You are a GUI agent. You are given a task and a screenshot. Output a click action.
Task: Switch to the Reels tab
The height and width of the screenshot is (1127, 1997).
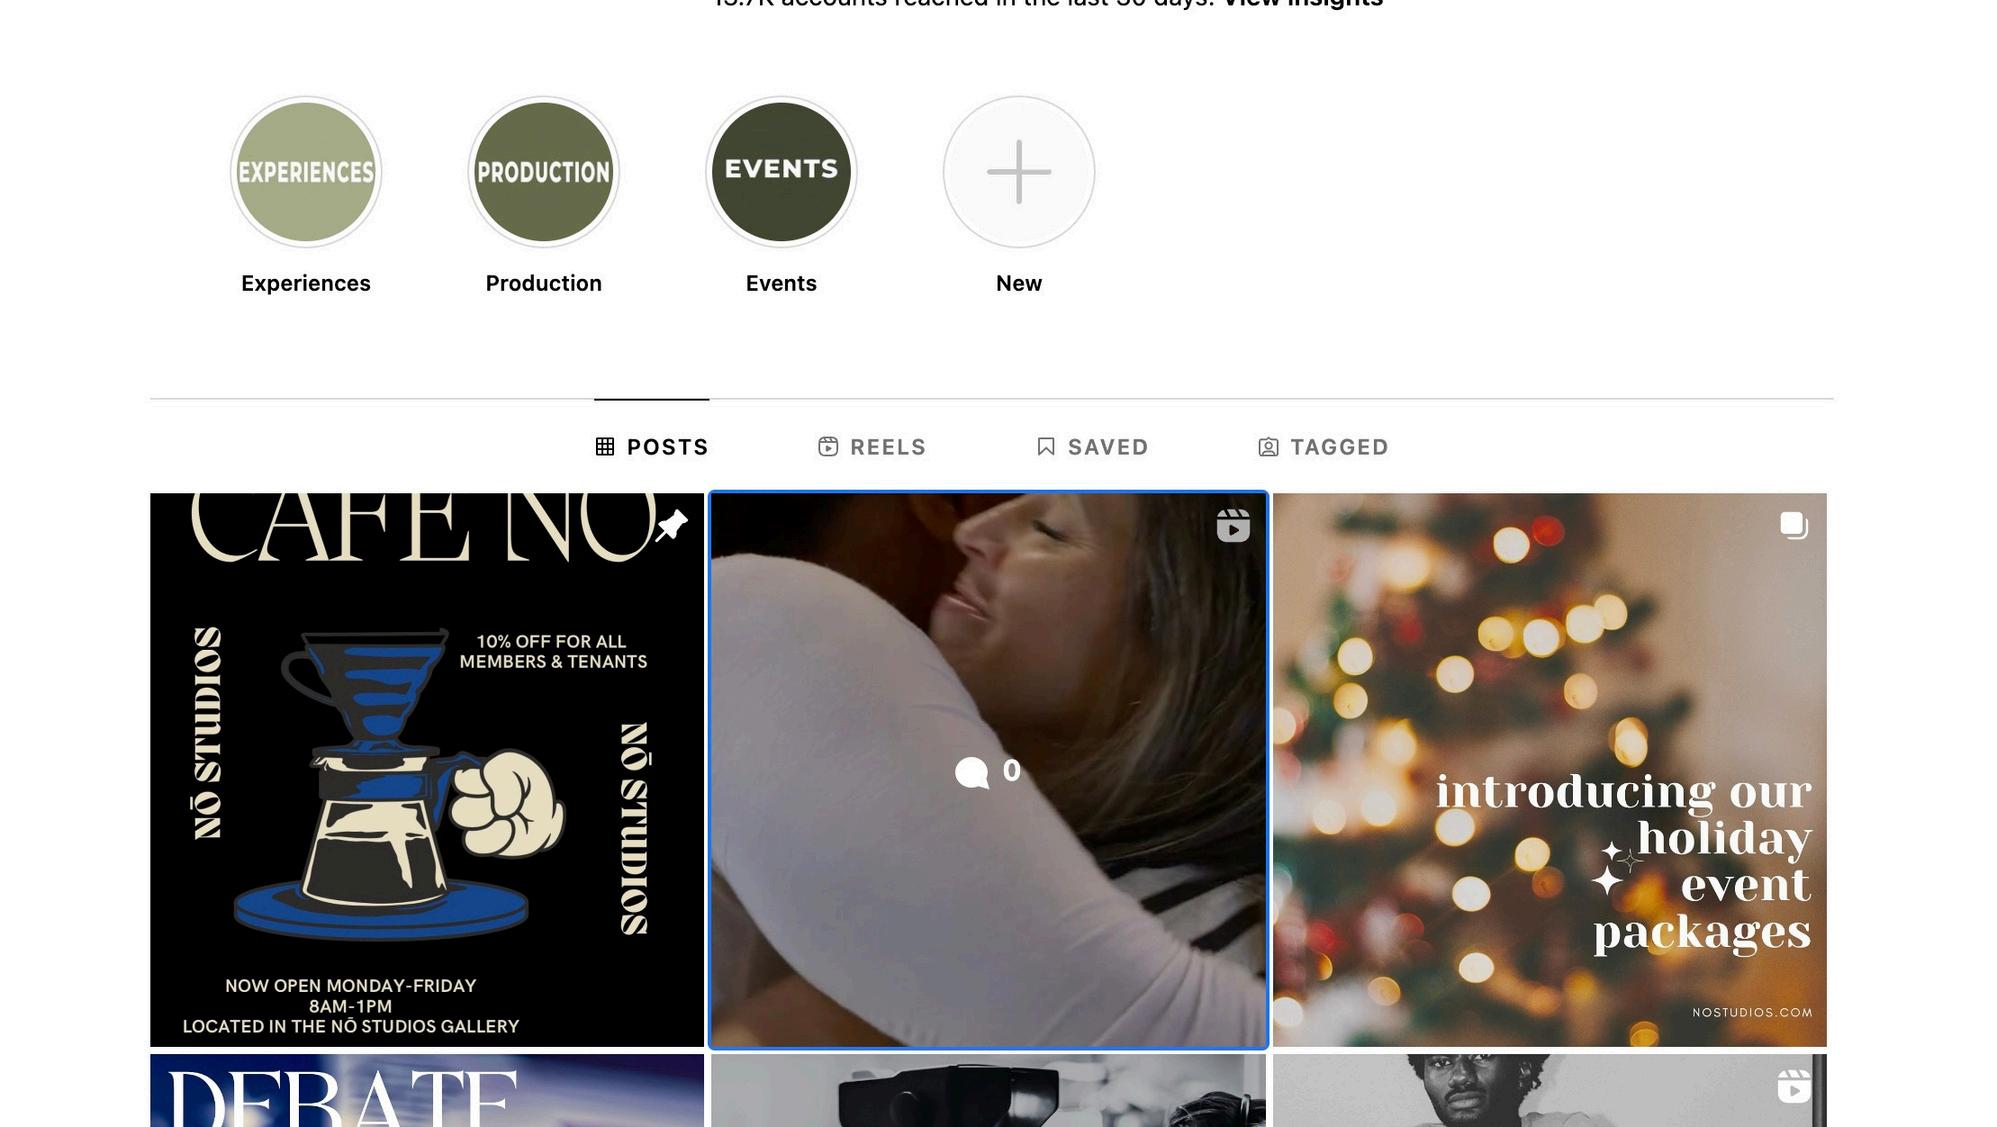click(872, 447)
